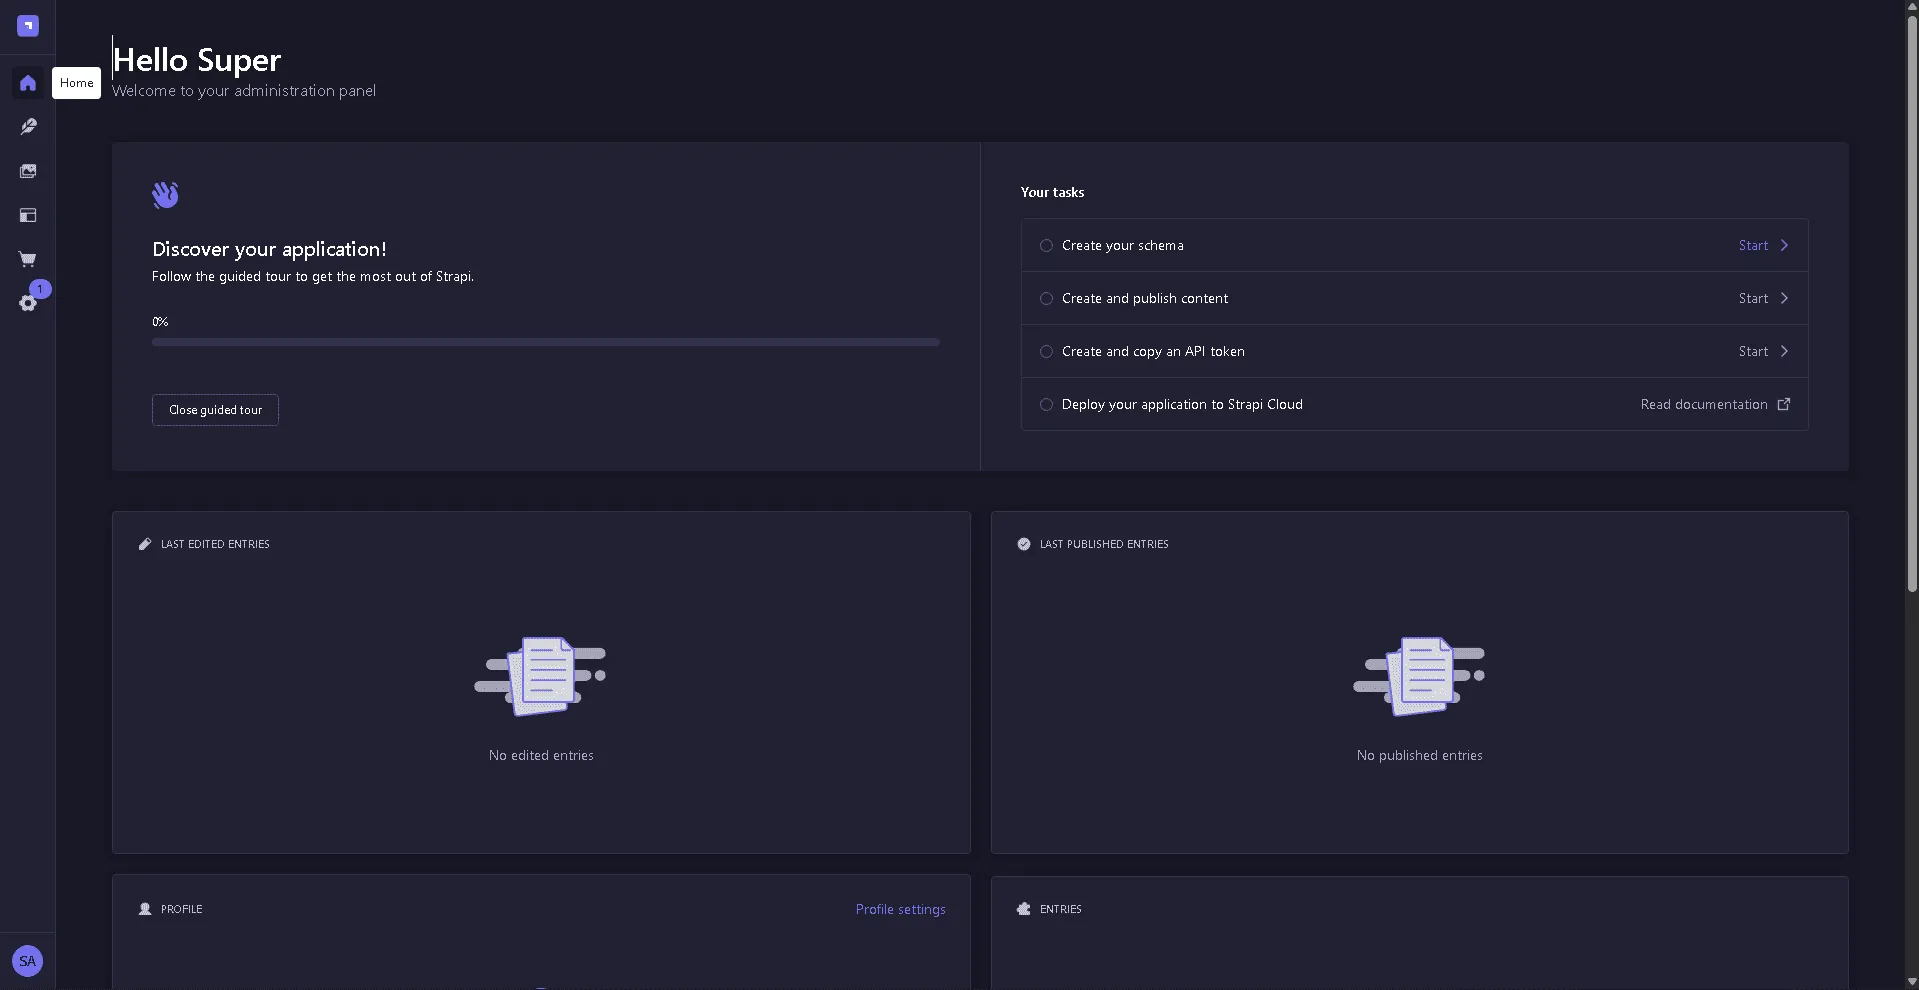This screenshot has height=990, width=1919.
Task: Select the circle next to Create and publish content
Action: pyautogui.click(x=1046, y=298)
